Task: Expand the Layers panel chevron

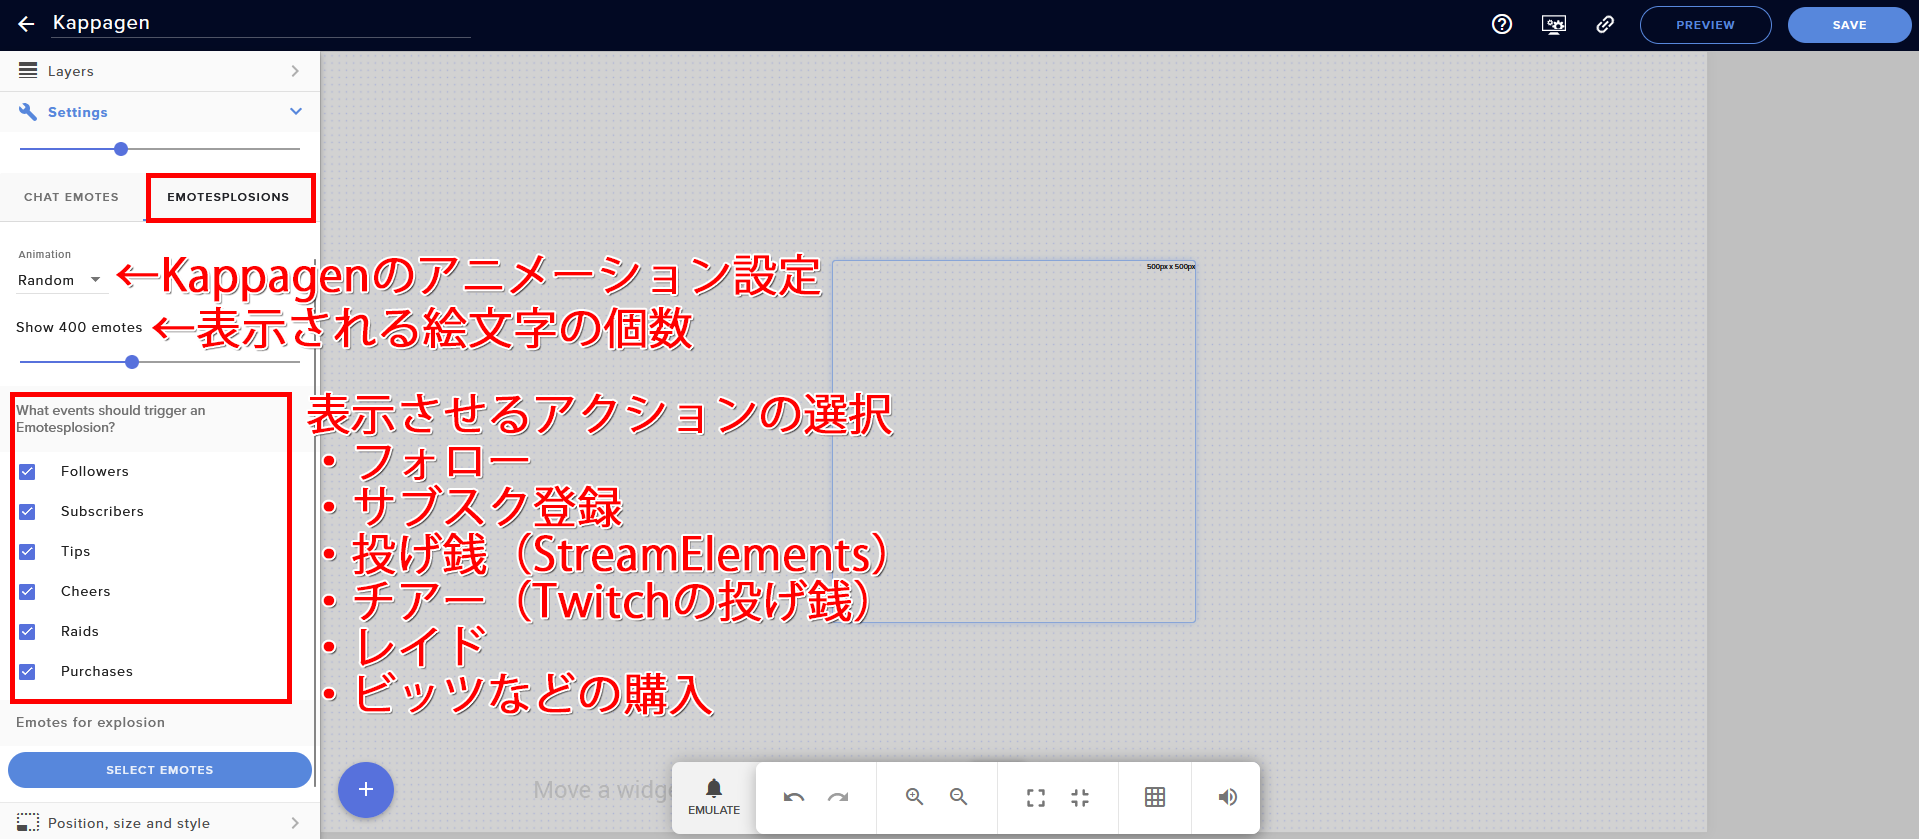Action: [295, 71]
